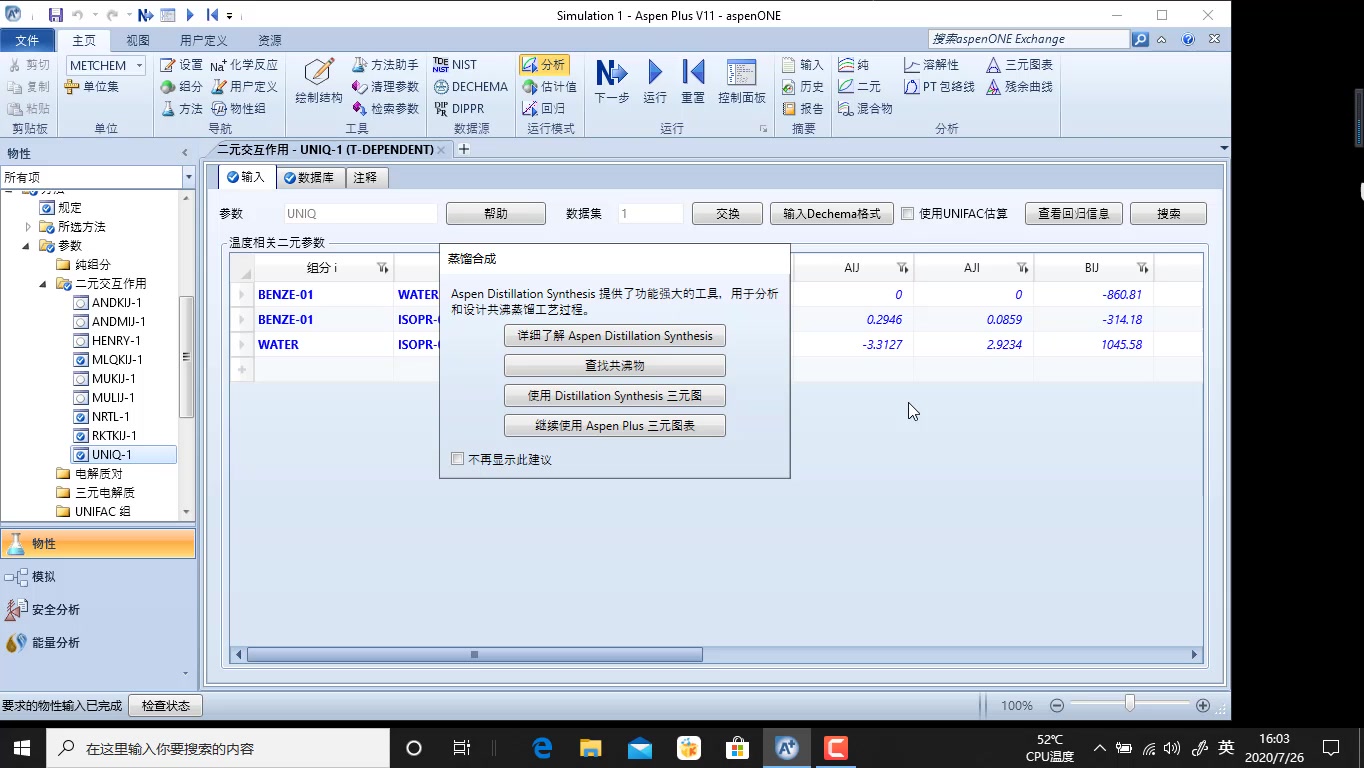Open the 单位集 unit sets item
1364x768 pixels.
click(92, 87)
